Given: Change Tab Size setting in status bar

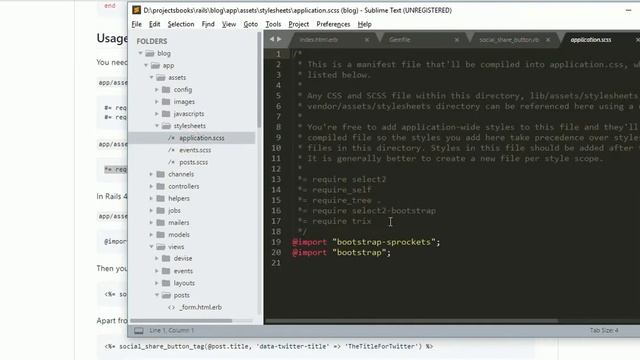Looking at the screenshot, I should click(x=604, y=330).
